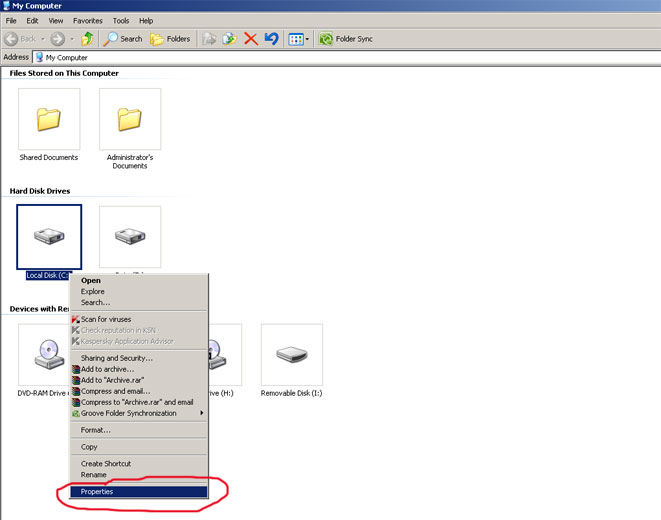Expand Groove Folder Synchronization submenu

coord(139,413)
